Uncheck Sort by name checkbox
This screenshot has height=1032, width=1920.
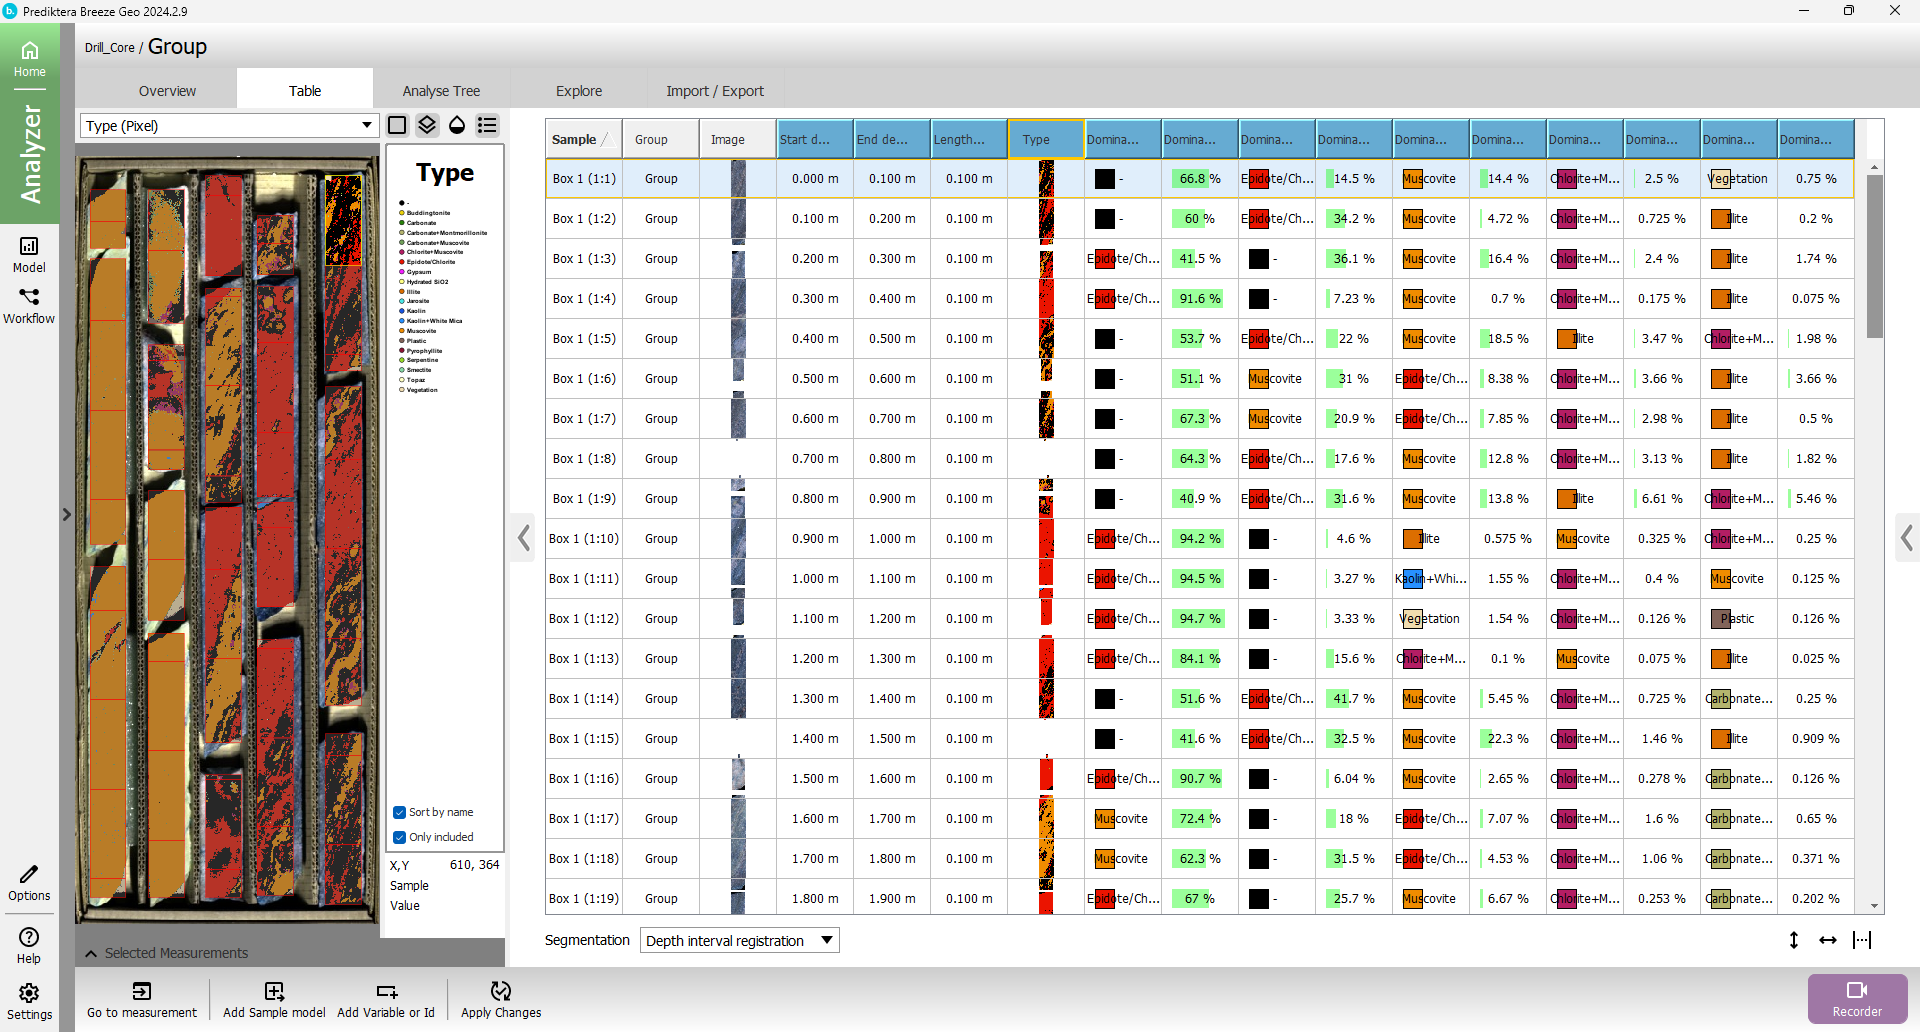coord(400,812)
